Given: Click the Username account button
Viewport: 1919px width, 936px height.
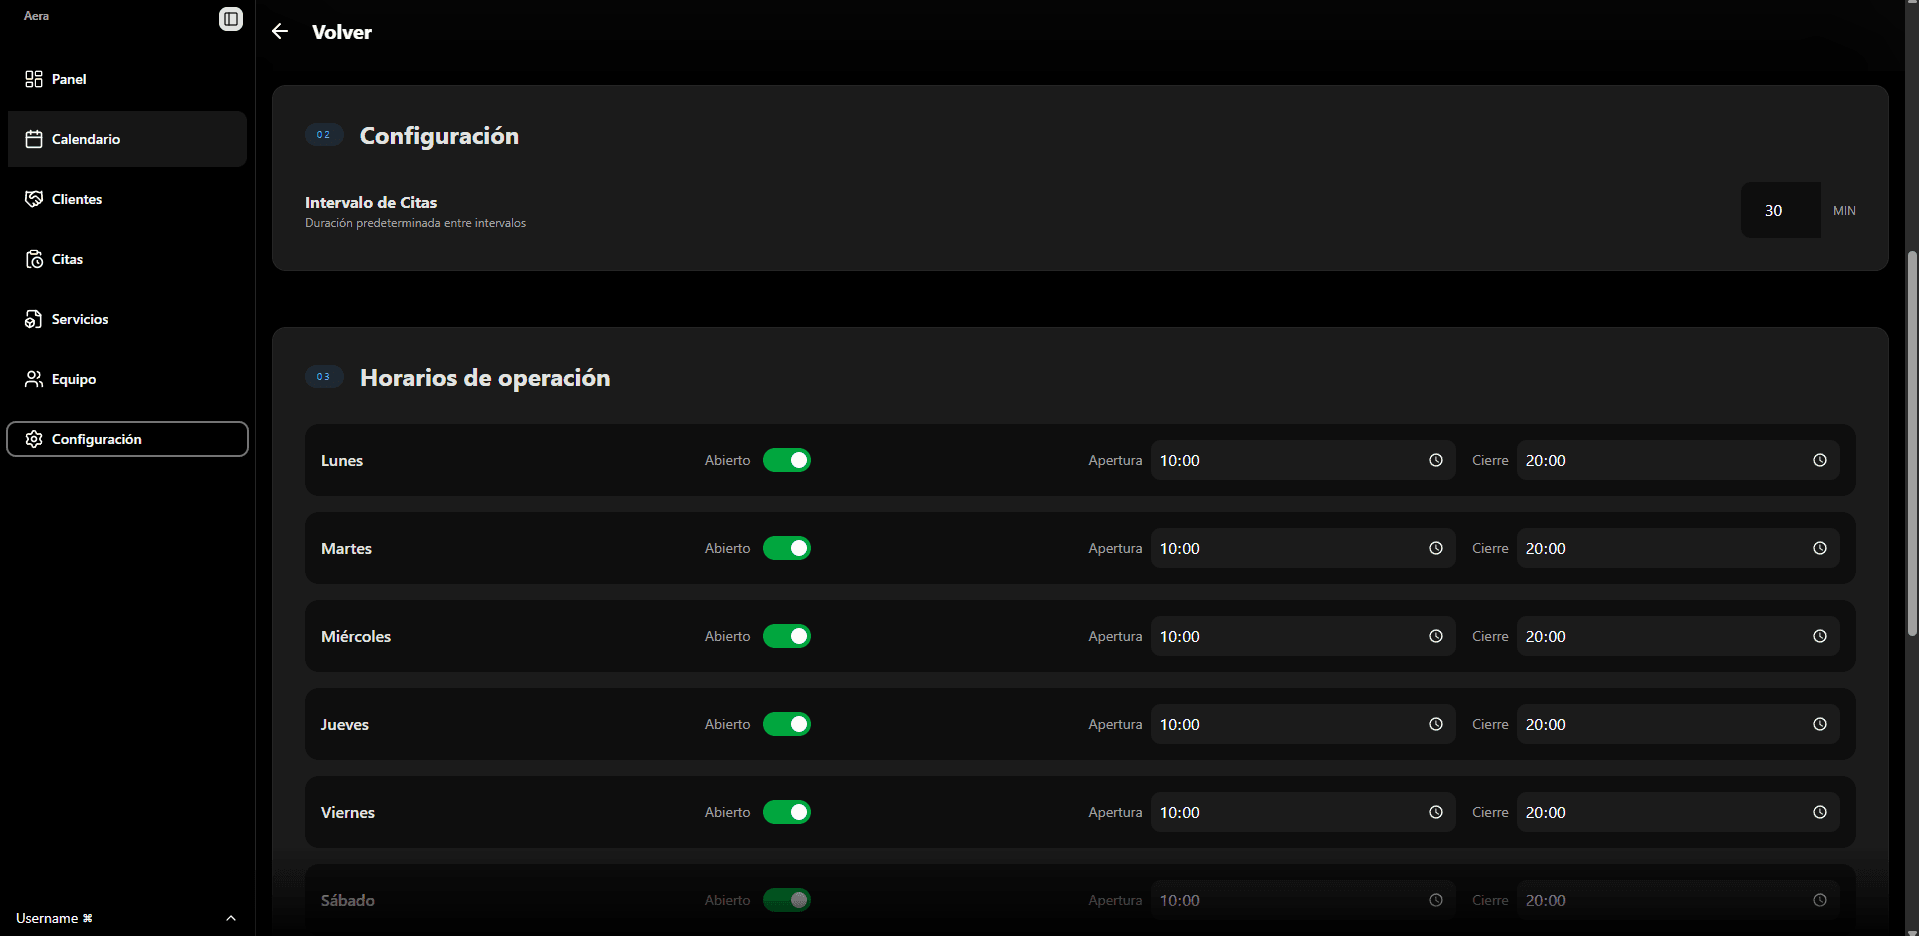Looking at the screenshot, I should pos(127,918).
